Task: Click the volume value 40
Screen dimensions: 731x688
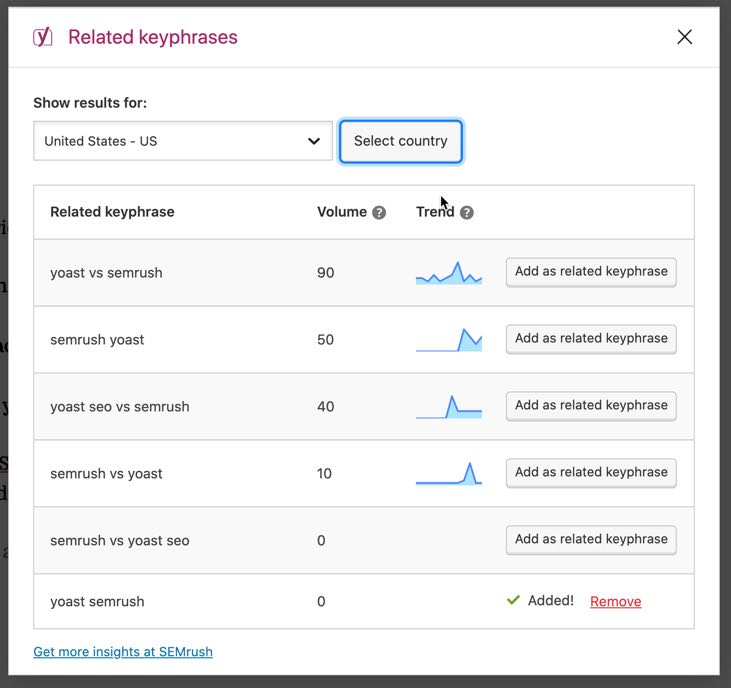Action: coord(325,406)
